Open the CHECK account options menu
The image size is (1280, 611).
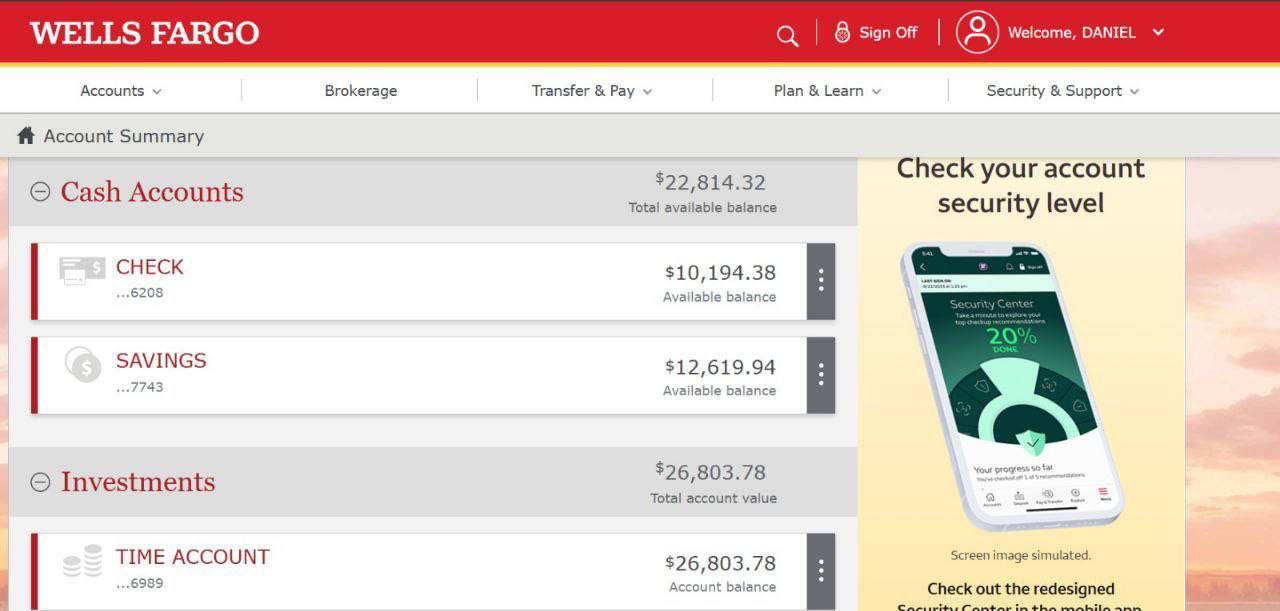pos(820,281)
